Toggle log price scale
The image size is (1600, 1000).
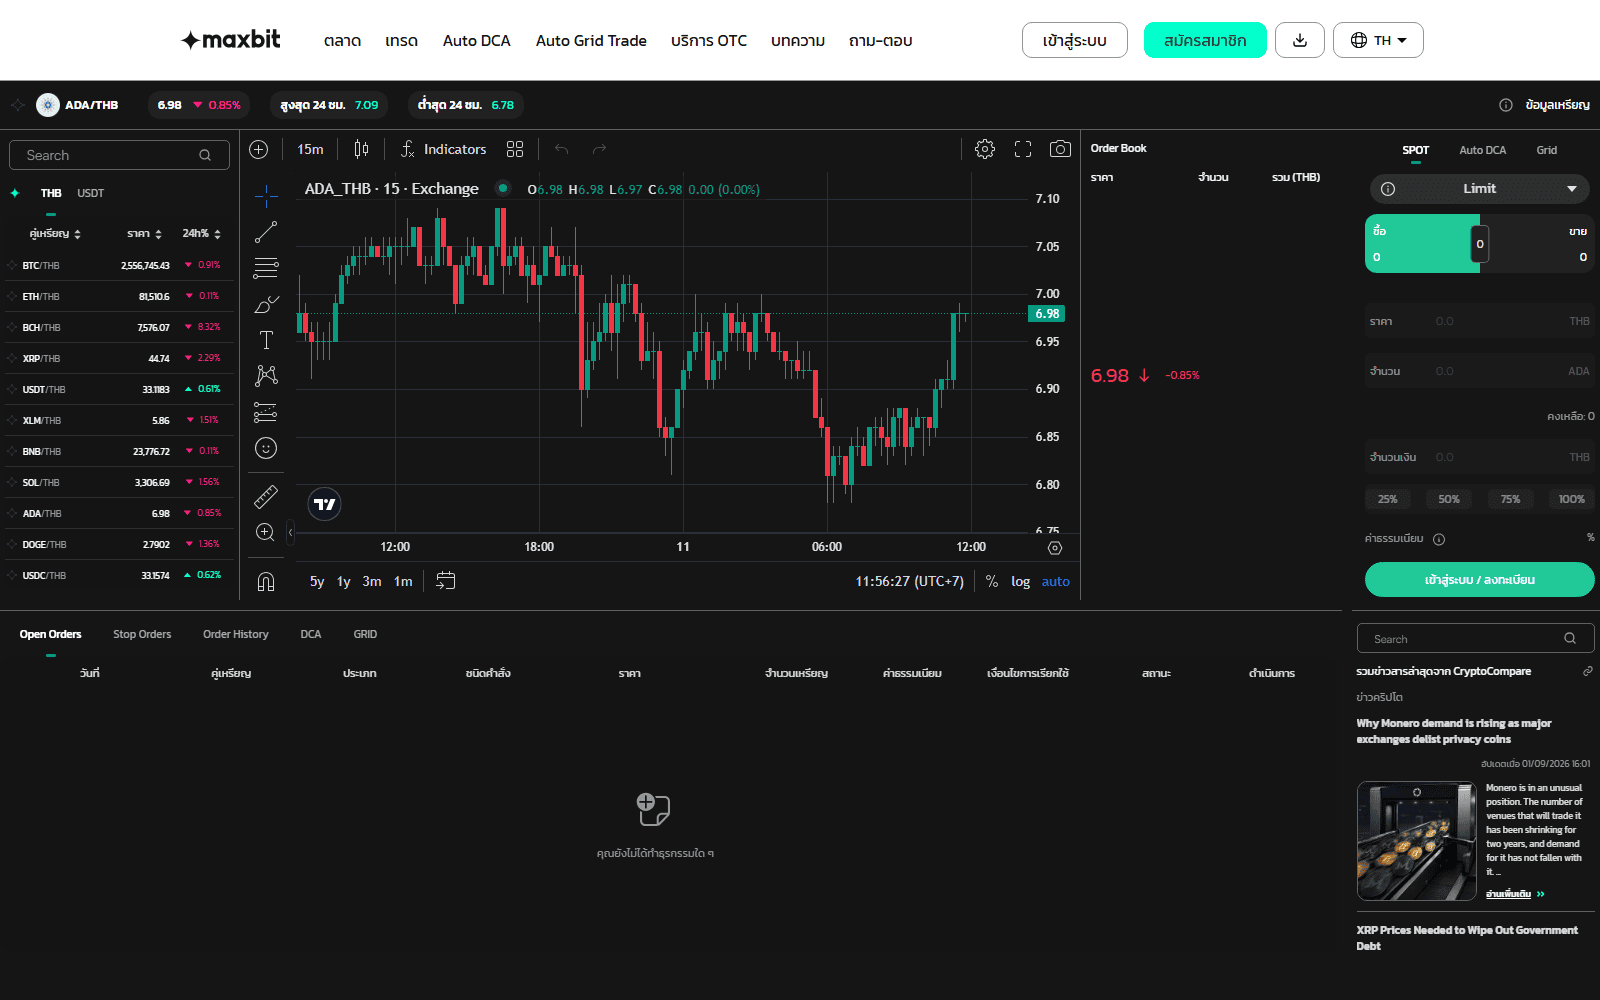(1020, 581)
